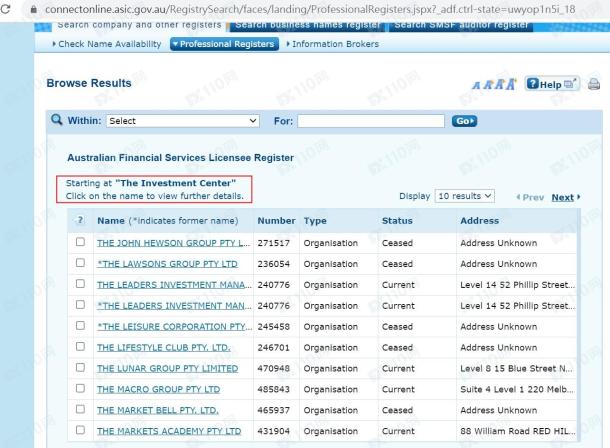Open THE JOHN HEWSON GROUP PTY L... link
Screen dimensions: 610x448
174,243
